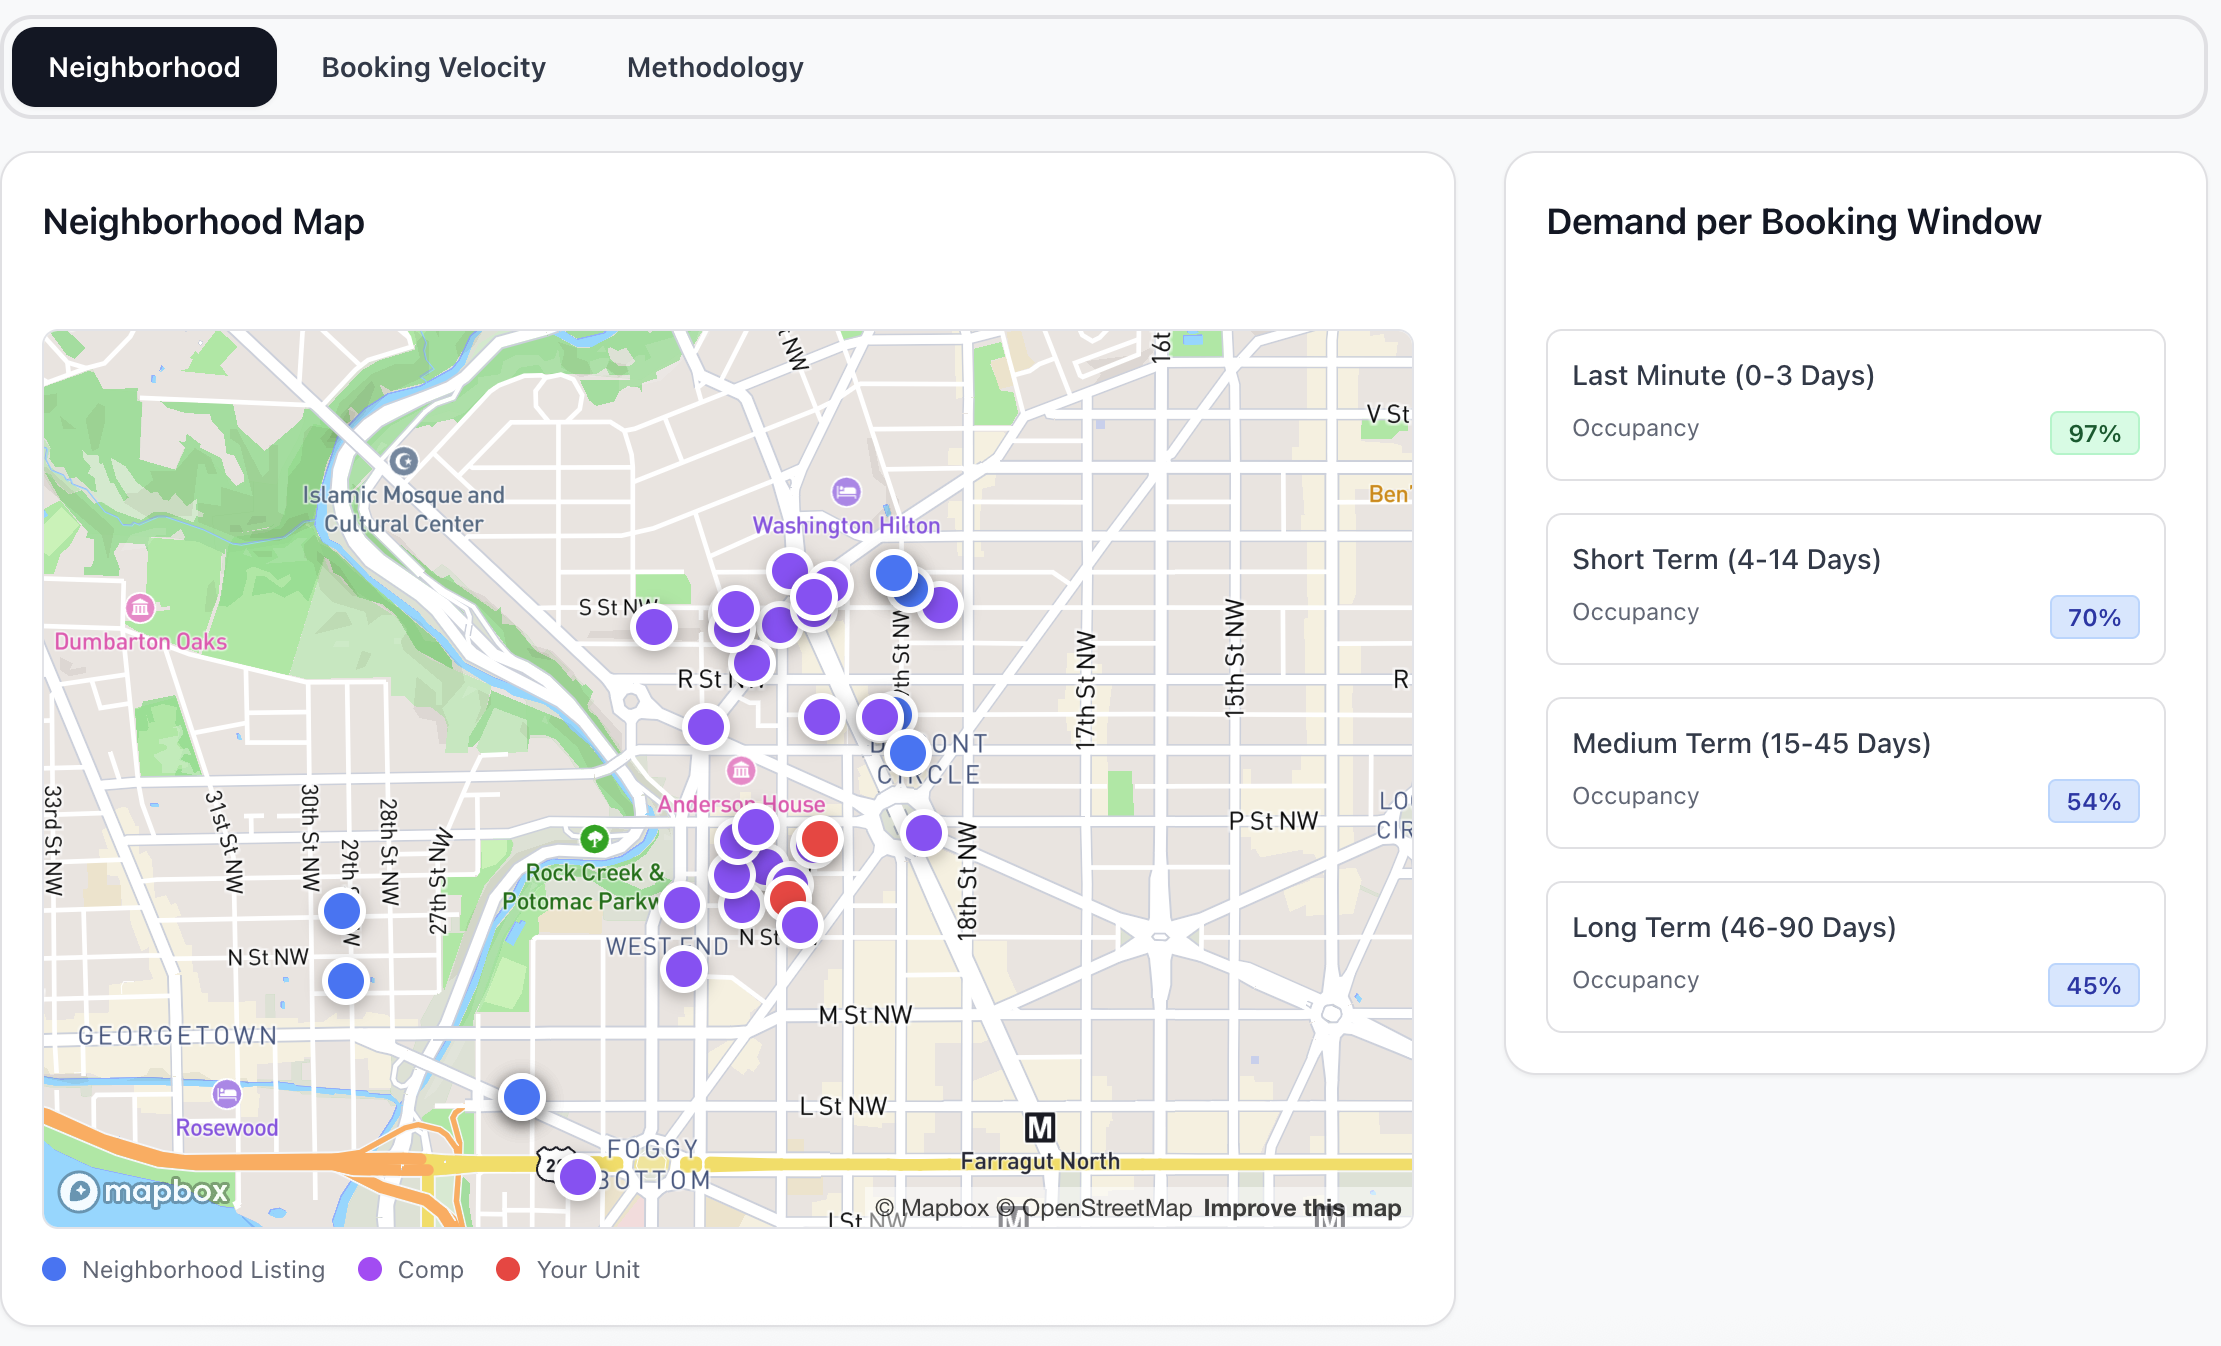The width and height of the screenshot is (2221, 1346).
Task: Click the Washington Hilton hotel icon
Action: coord(846,491)
